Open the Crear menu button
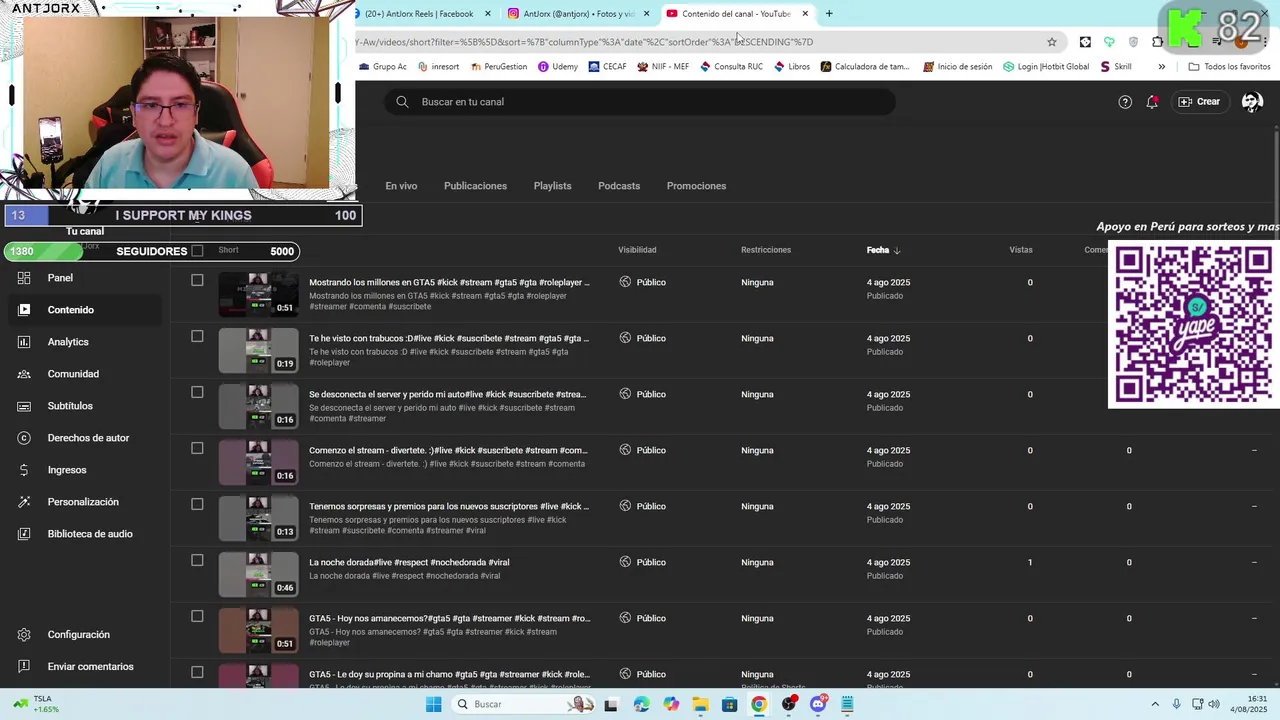 pyautogui.click(x=1199, y=102)
